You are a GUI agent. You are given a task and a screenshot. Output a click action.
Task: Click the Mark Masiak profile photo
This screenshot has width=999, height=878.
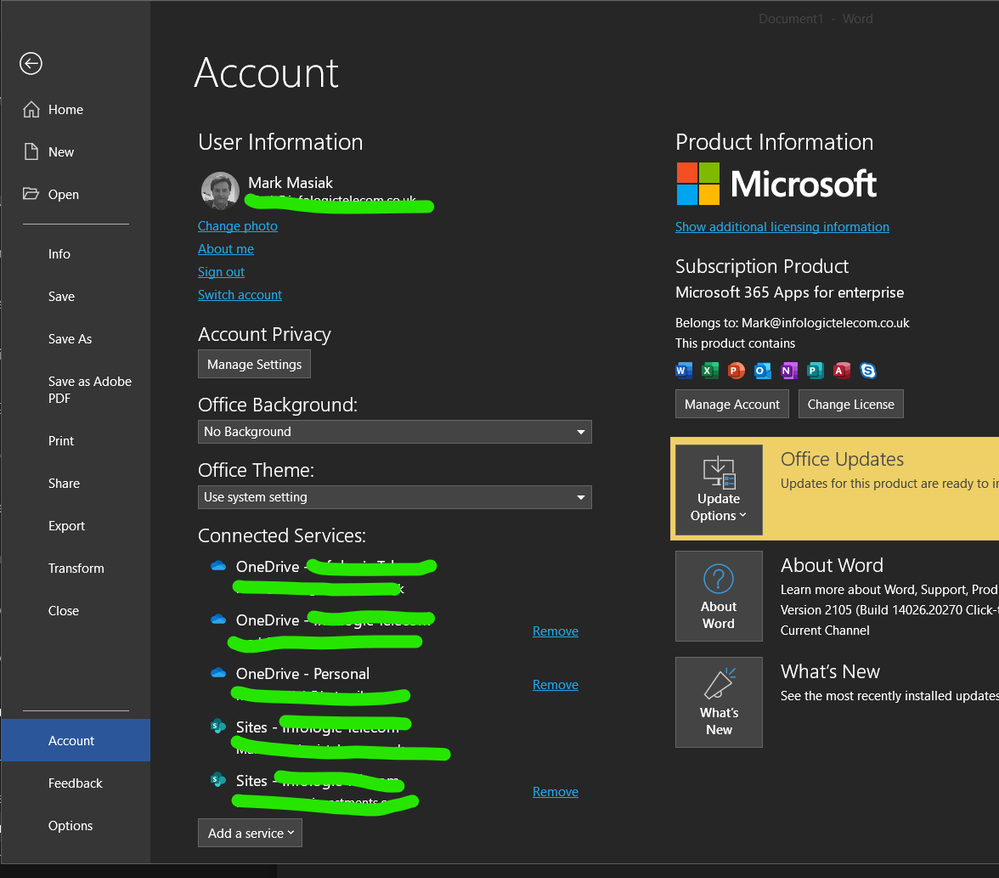click(x=220, y=191)
